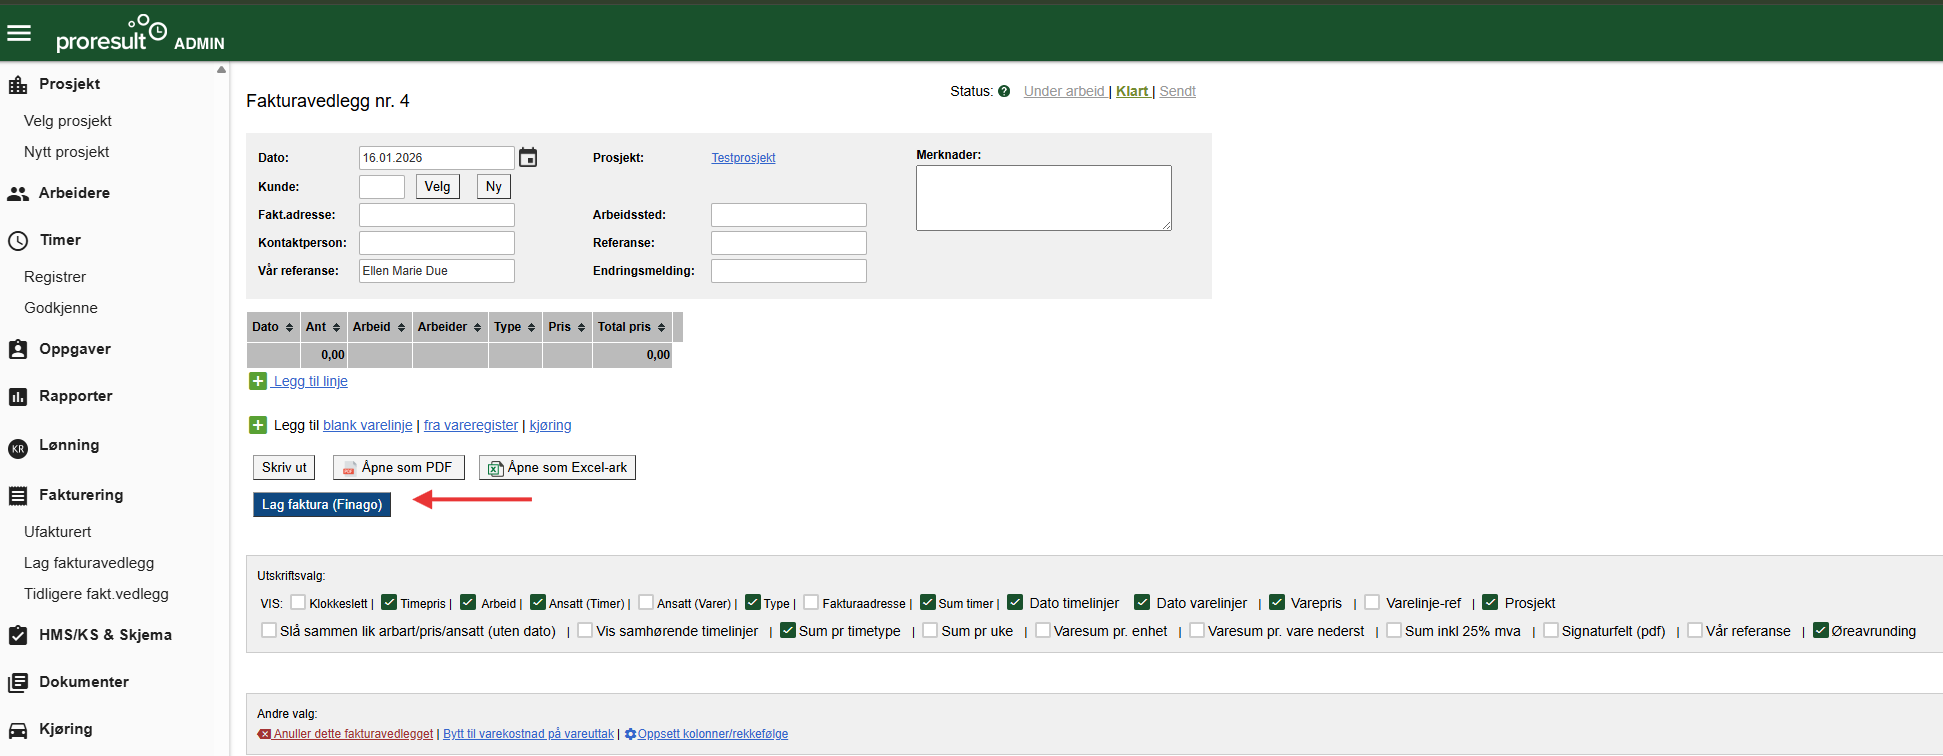Screen dimensions: 1943x756
Task: Toggle the Sum pr uke checkbox
Action: 930,630
